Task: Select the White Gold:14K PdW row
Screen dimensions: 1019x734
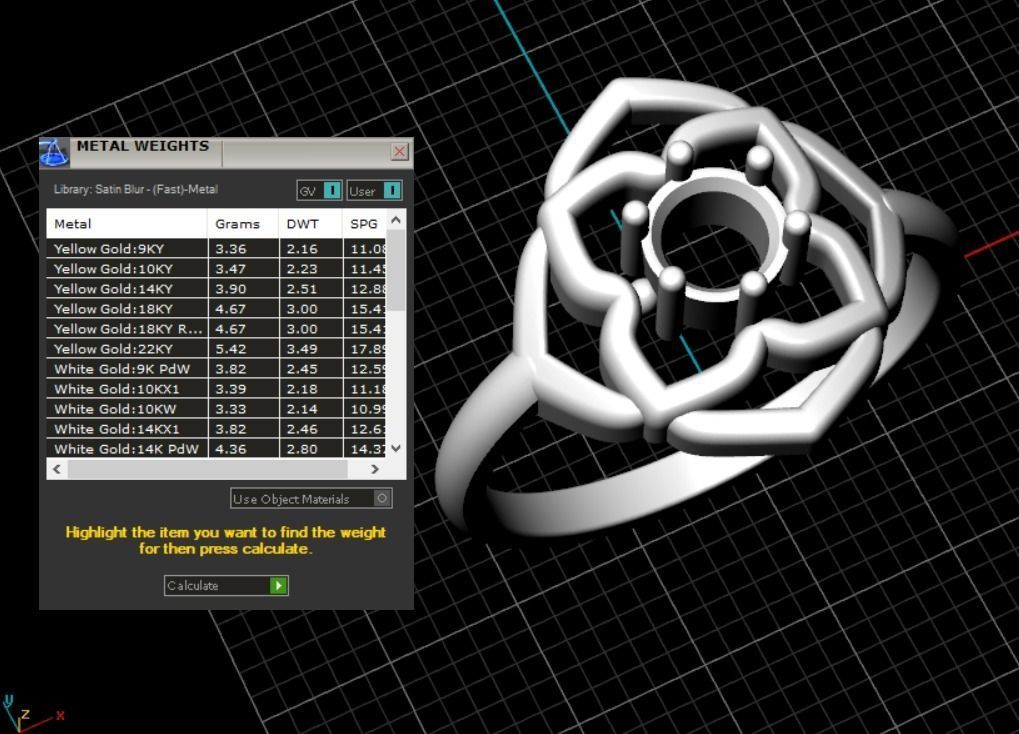Action: click(216, 449)
